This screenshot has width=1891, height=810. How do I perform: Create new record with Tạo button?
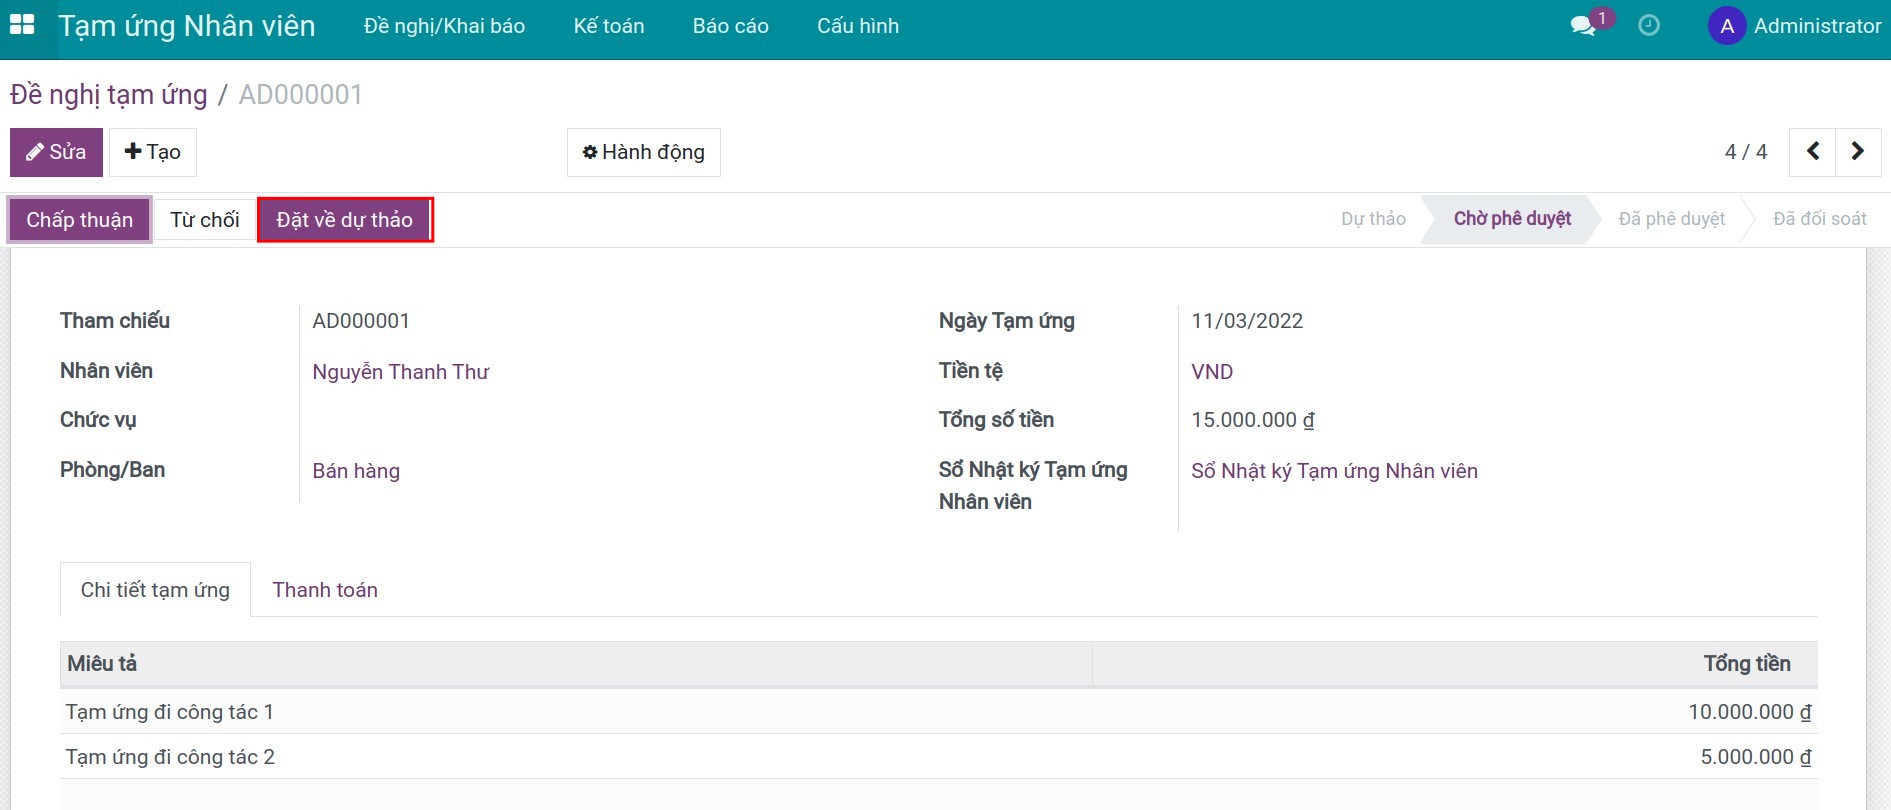coord(152,152)
